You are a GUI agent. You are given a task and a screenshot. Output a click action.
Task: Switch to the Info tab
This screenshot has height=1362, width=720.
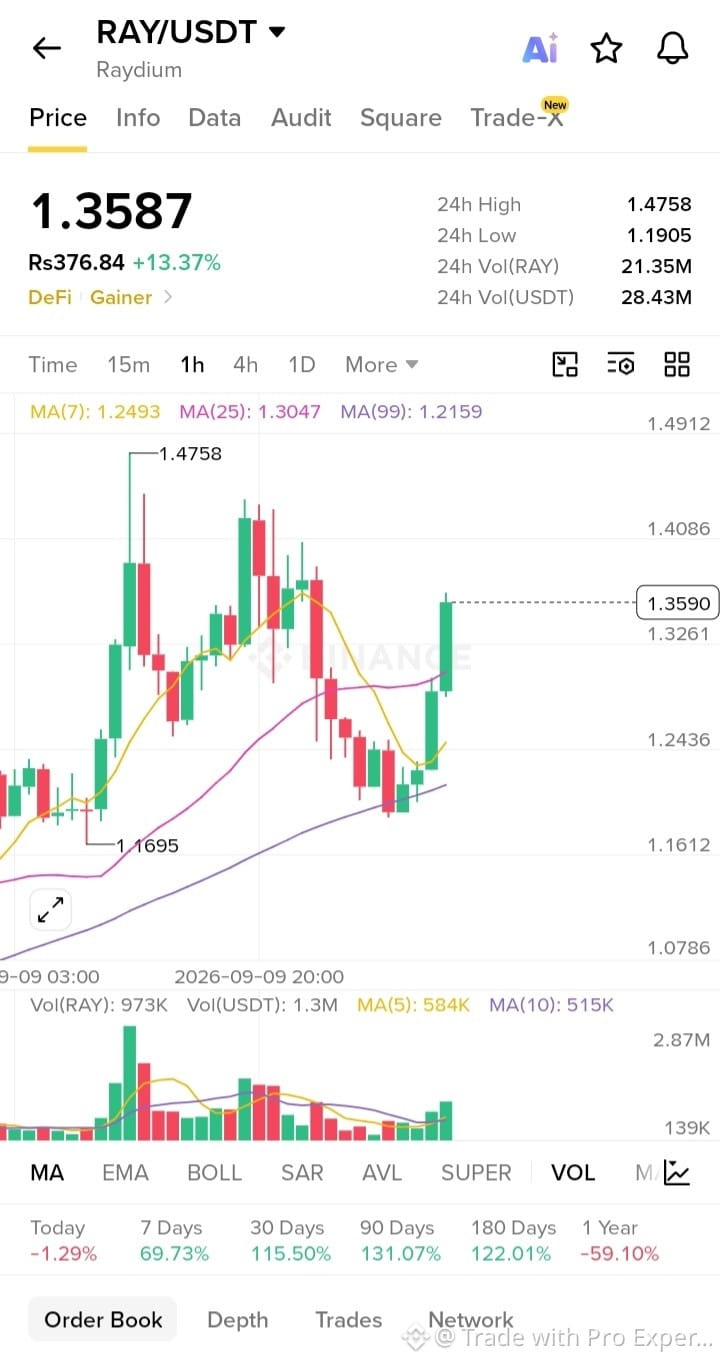point(138,118)
